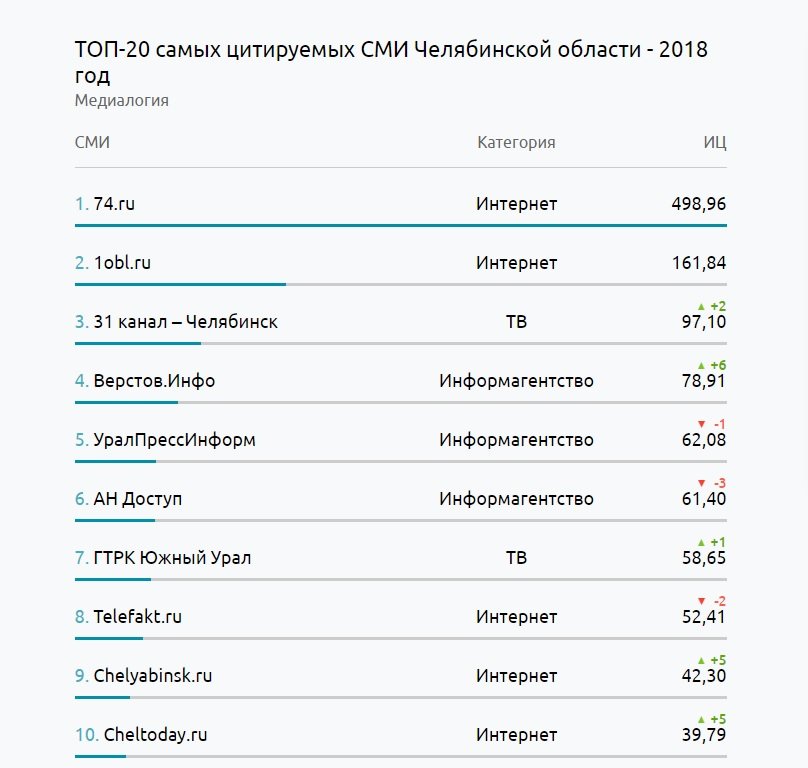The image size is (808, 768).
Task: Open the 1obl.ru entry
Action: click(x=122, y=263)
